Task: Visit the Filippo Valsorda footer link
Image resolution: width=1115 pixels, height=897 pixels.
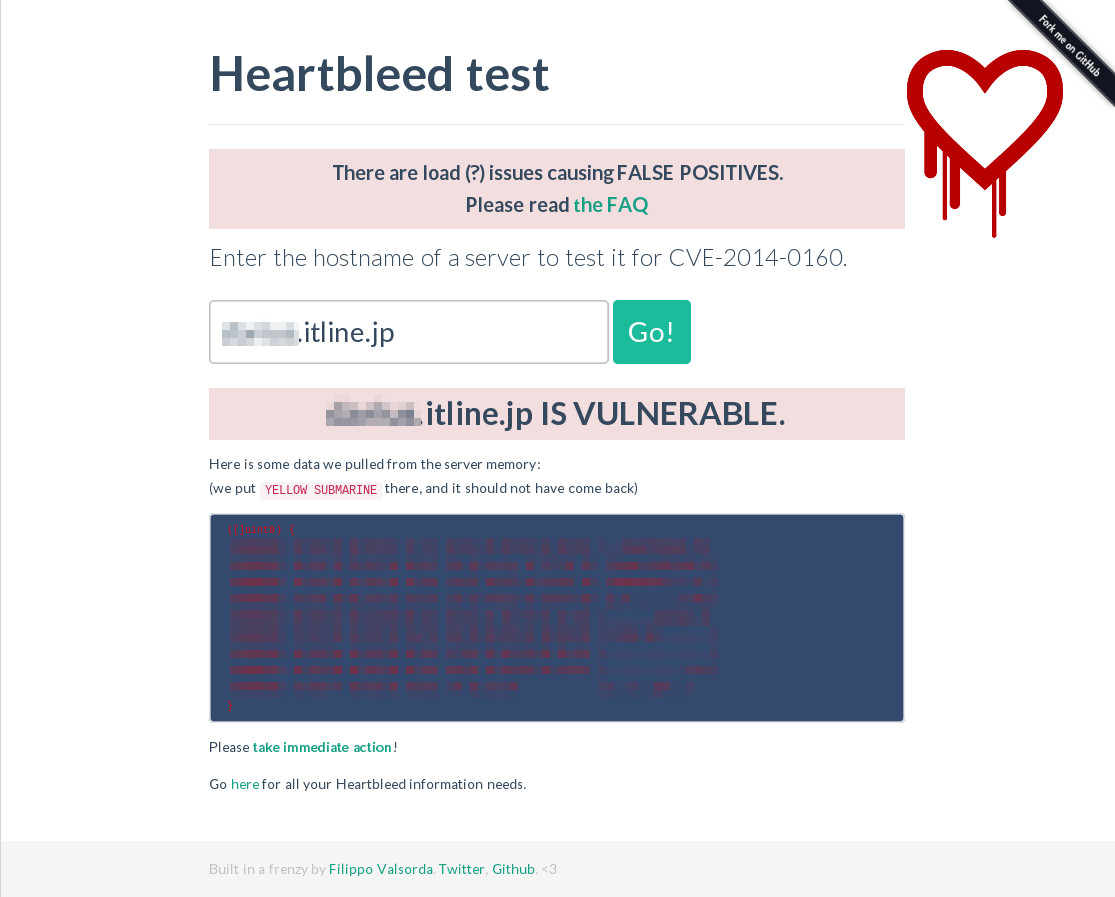Action: [380, 869]
